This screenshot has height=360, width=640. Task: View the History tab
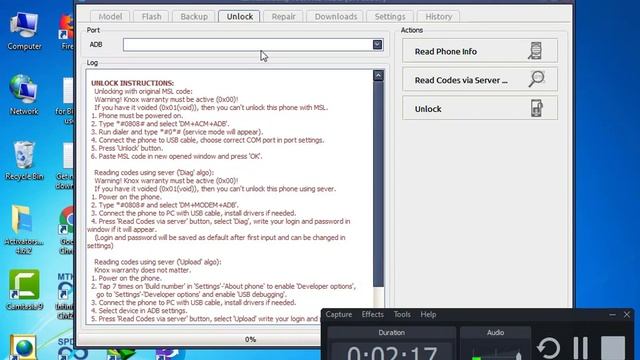point(439,16)
